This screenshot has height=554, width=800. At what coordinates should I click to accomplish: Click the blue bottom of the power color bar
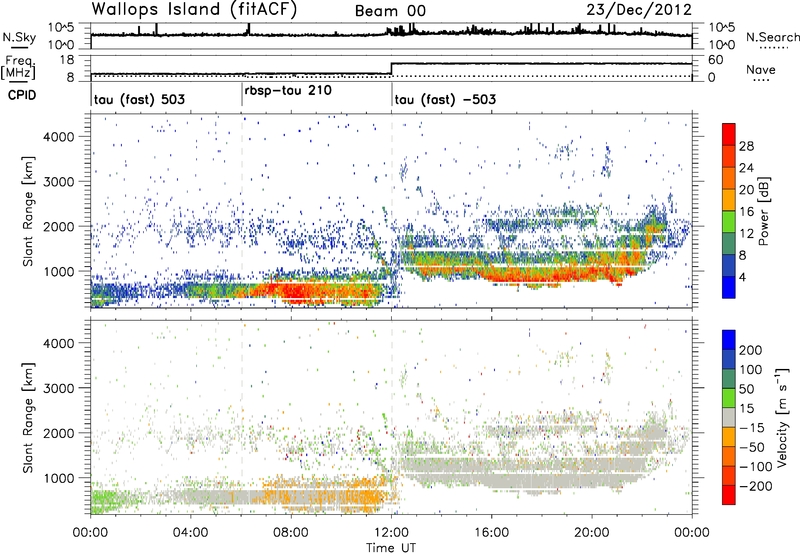click(x=729, y=288)
